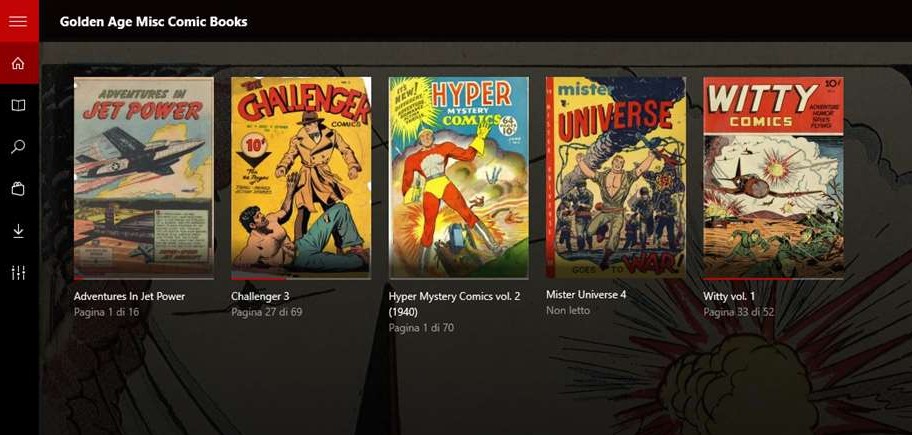Click the Mister Universe 4 title label

[586, 295]
